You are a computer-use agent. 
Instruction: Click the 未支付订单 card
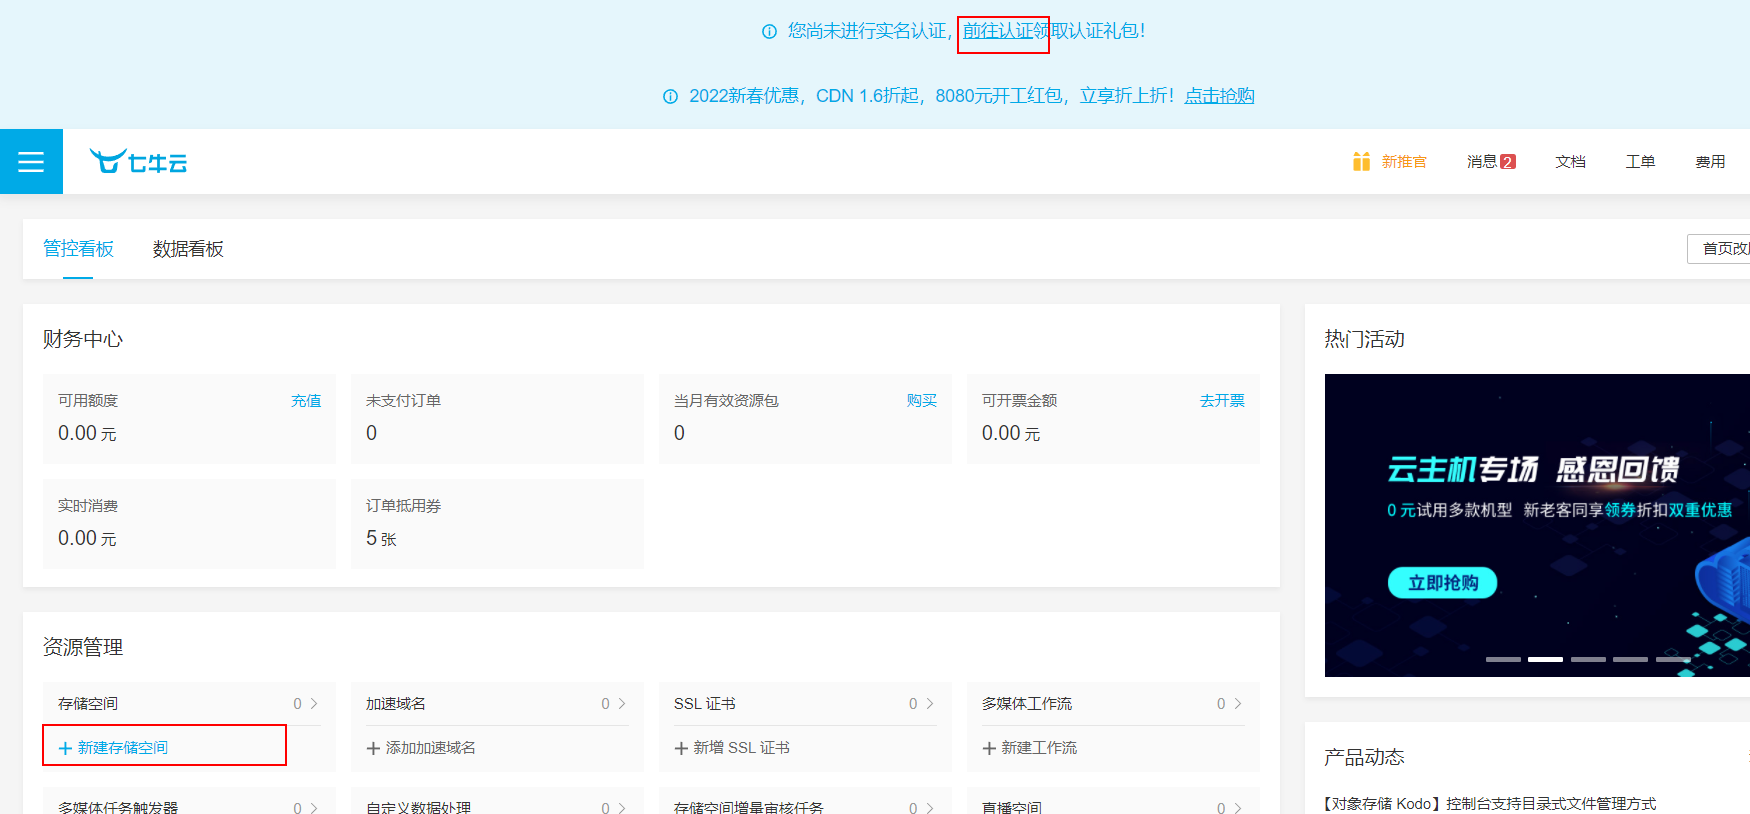point(497,419)
